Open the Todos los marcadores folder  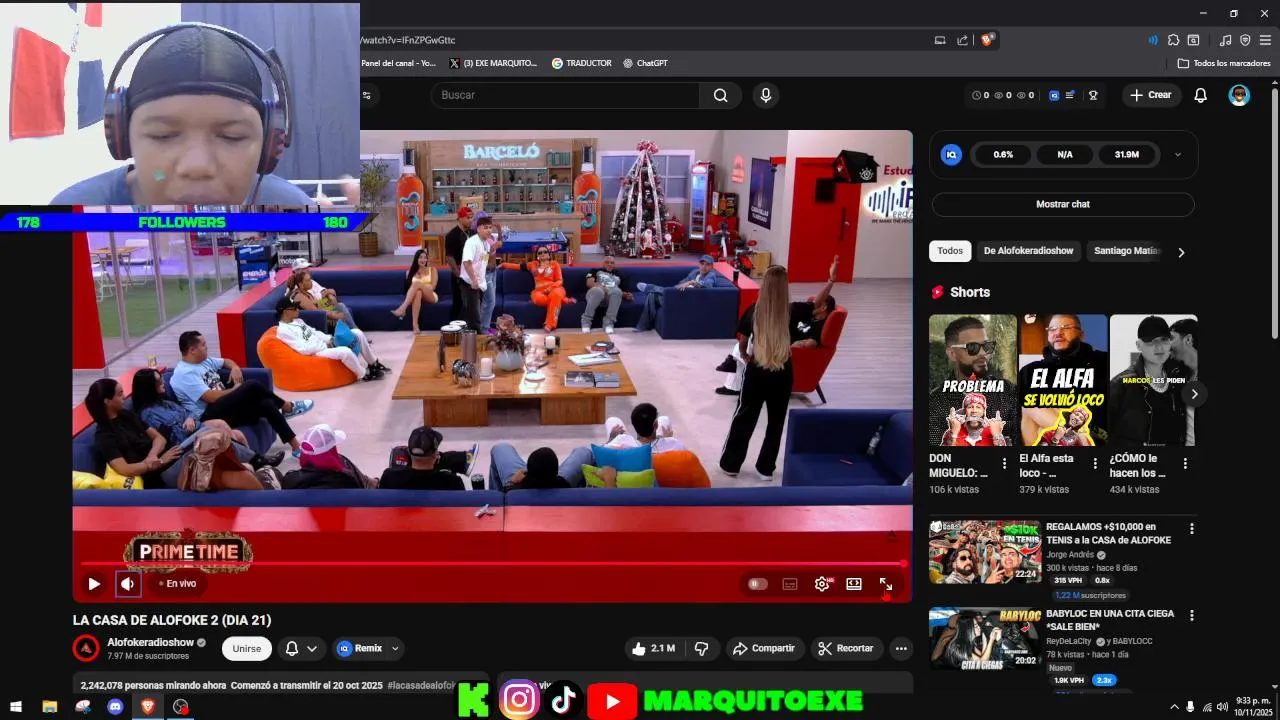tap(1224, 63)
